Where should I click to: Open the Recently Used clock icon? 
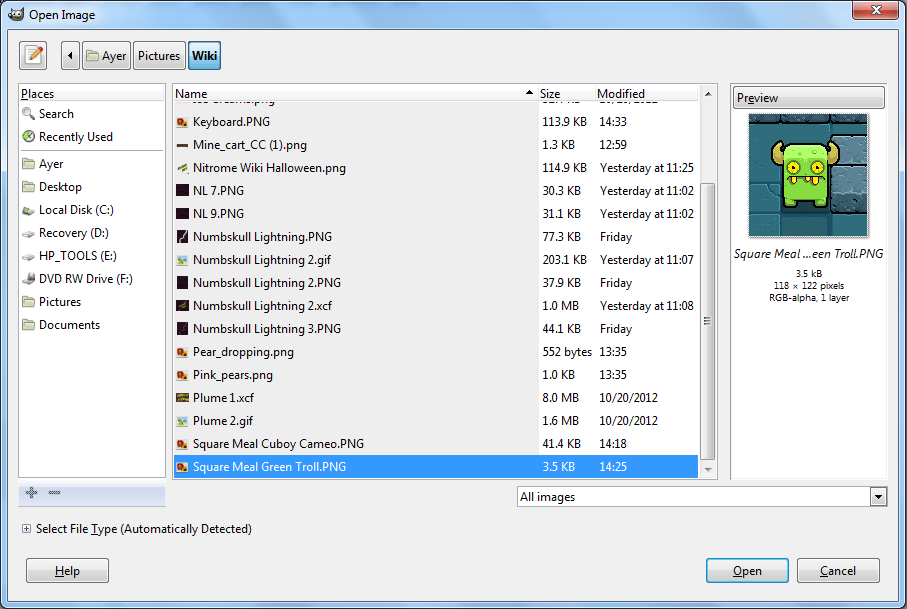(28, 136)
